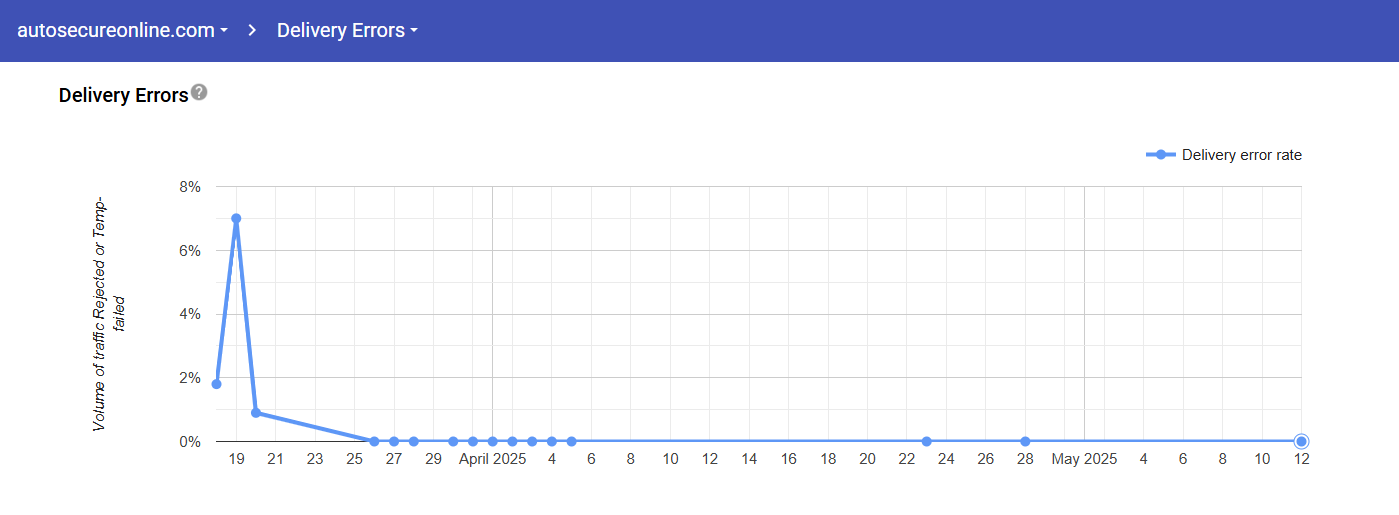Open the autosecureonline.com domain dropdown
This screenshot has height=515, width=1399.
pos(122,30)
